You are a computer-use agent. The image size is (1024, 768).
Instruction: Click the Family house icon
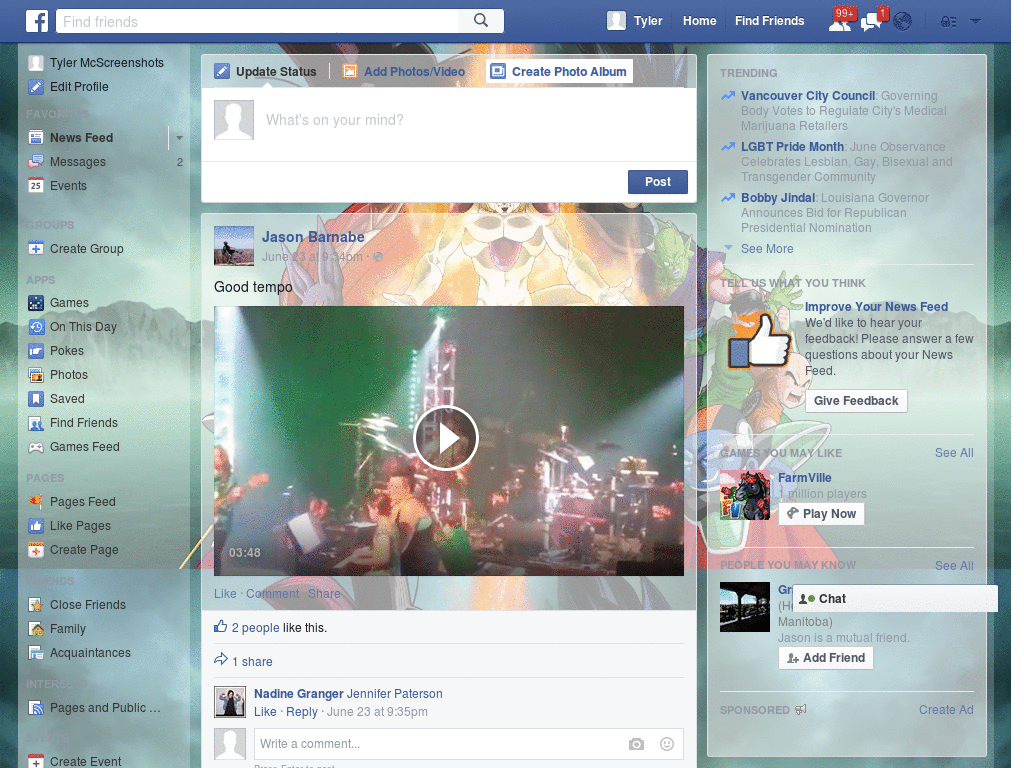point(36,629)
